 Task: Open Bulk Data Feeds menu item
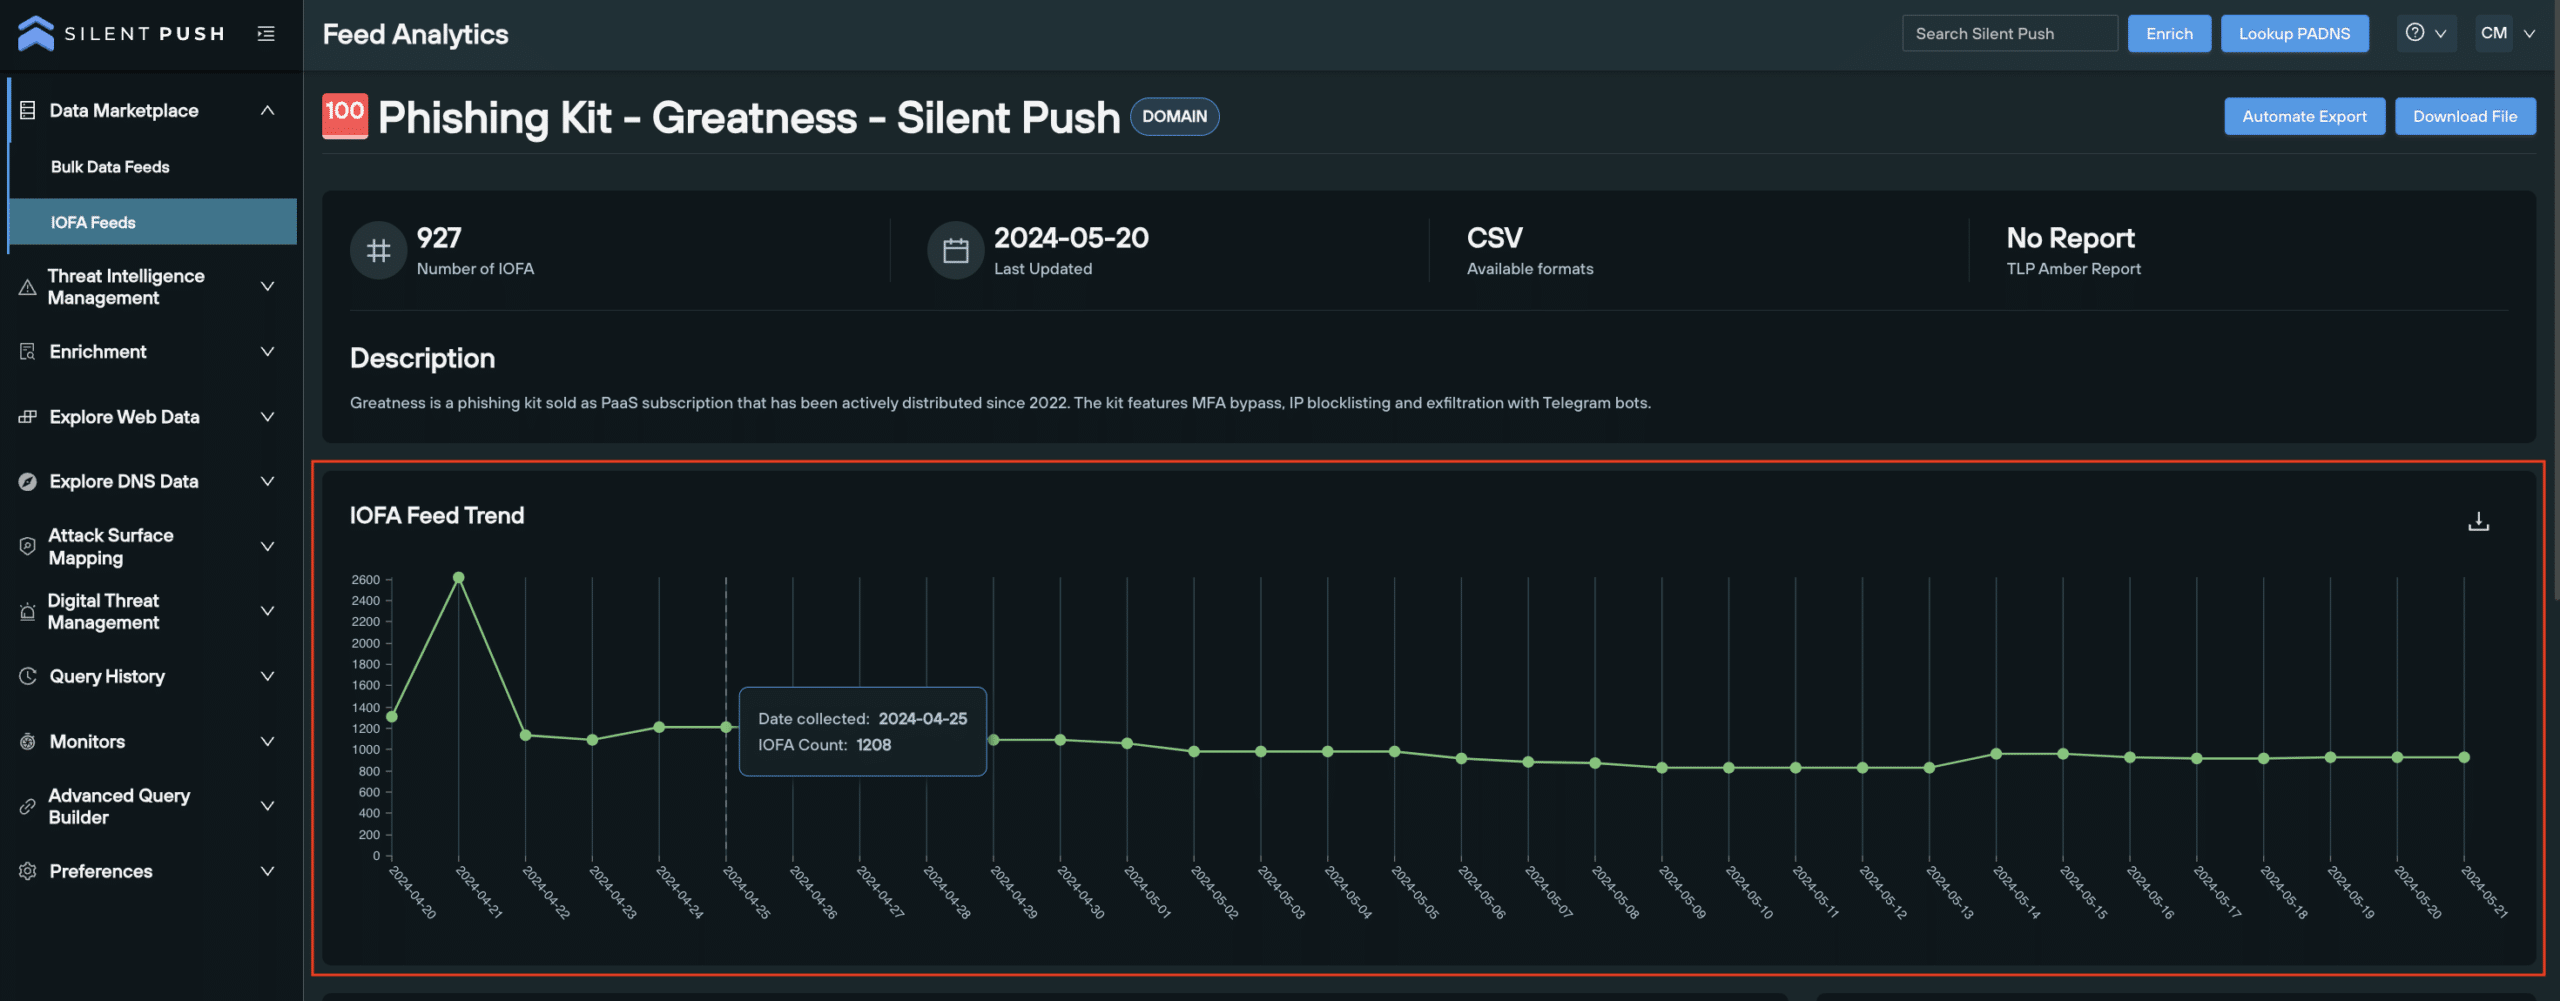[110, 167]
